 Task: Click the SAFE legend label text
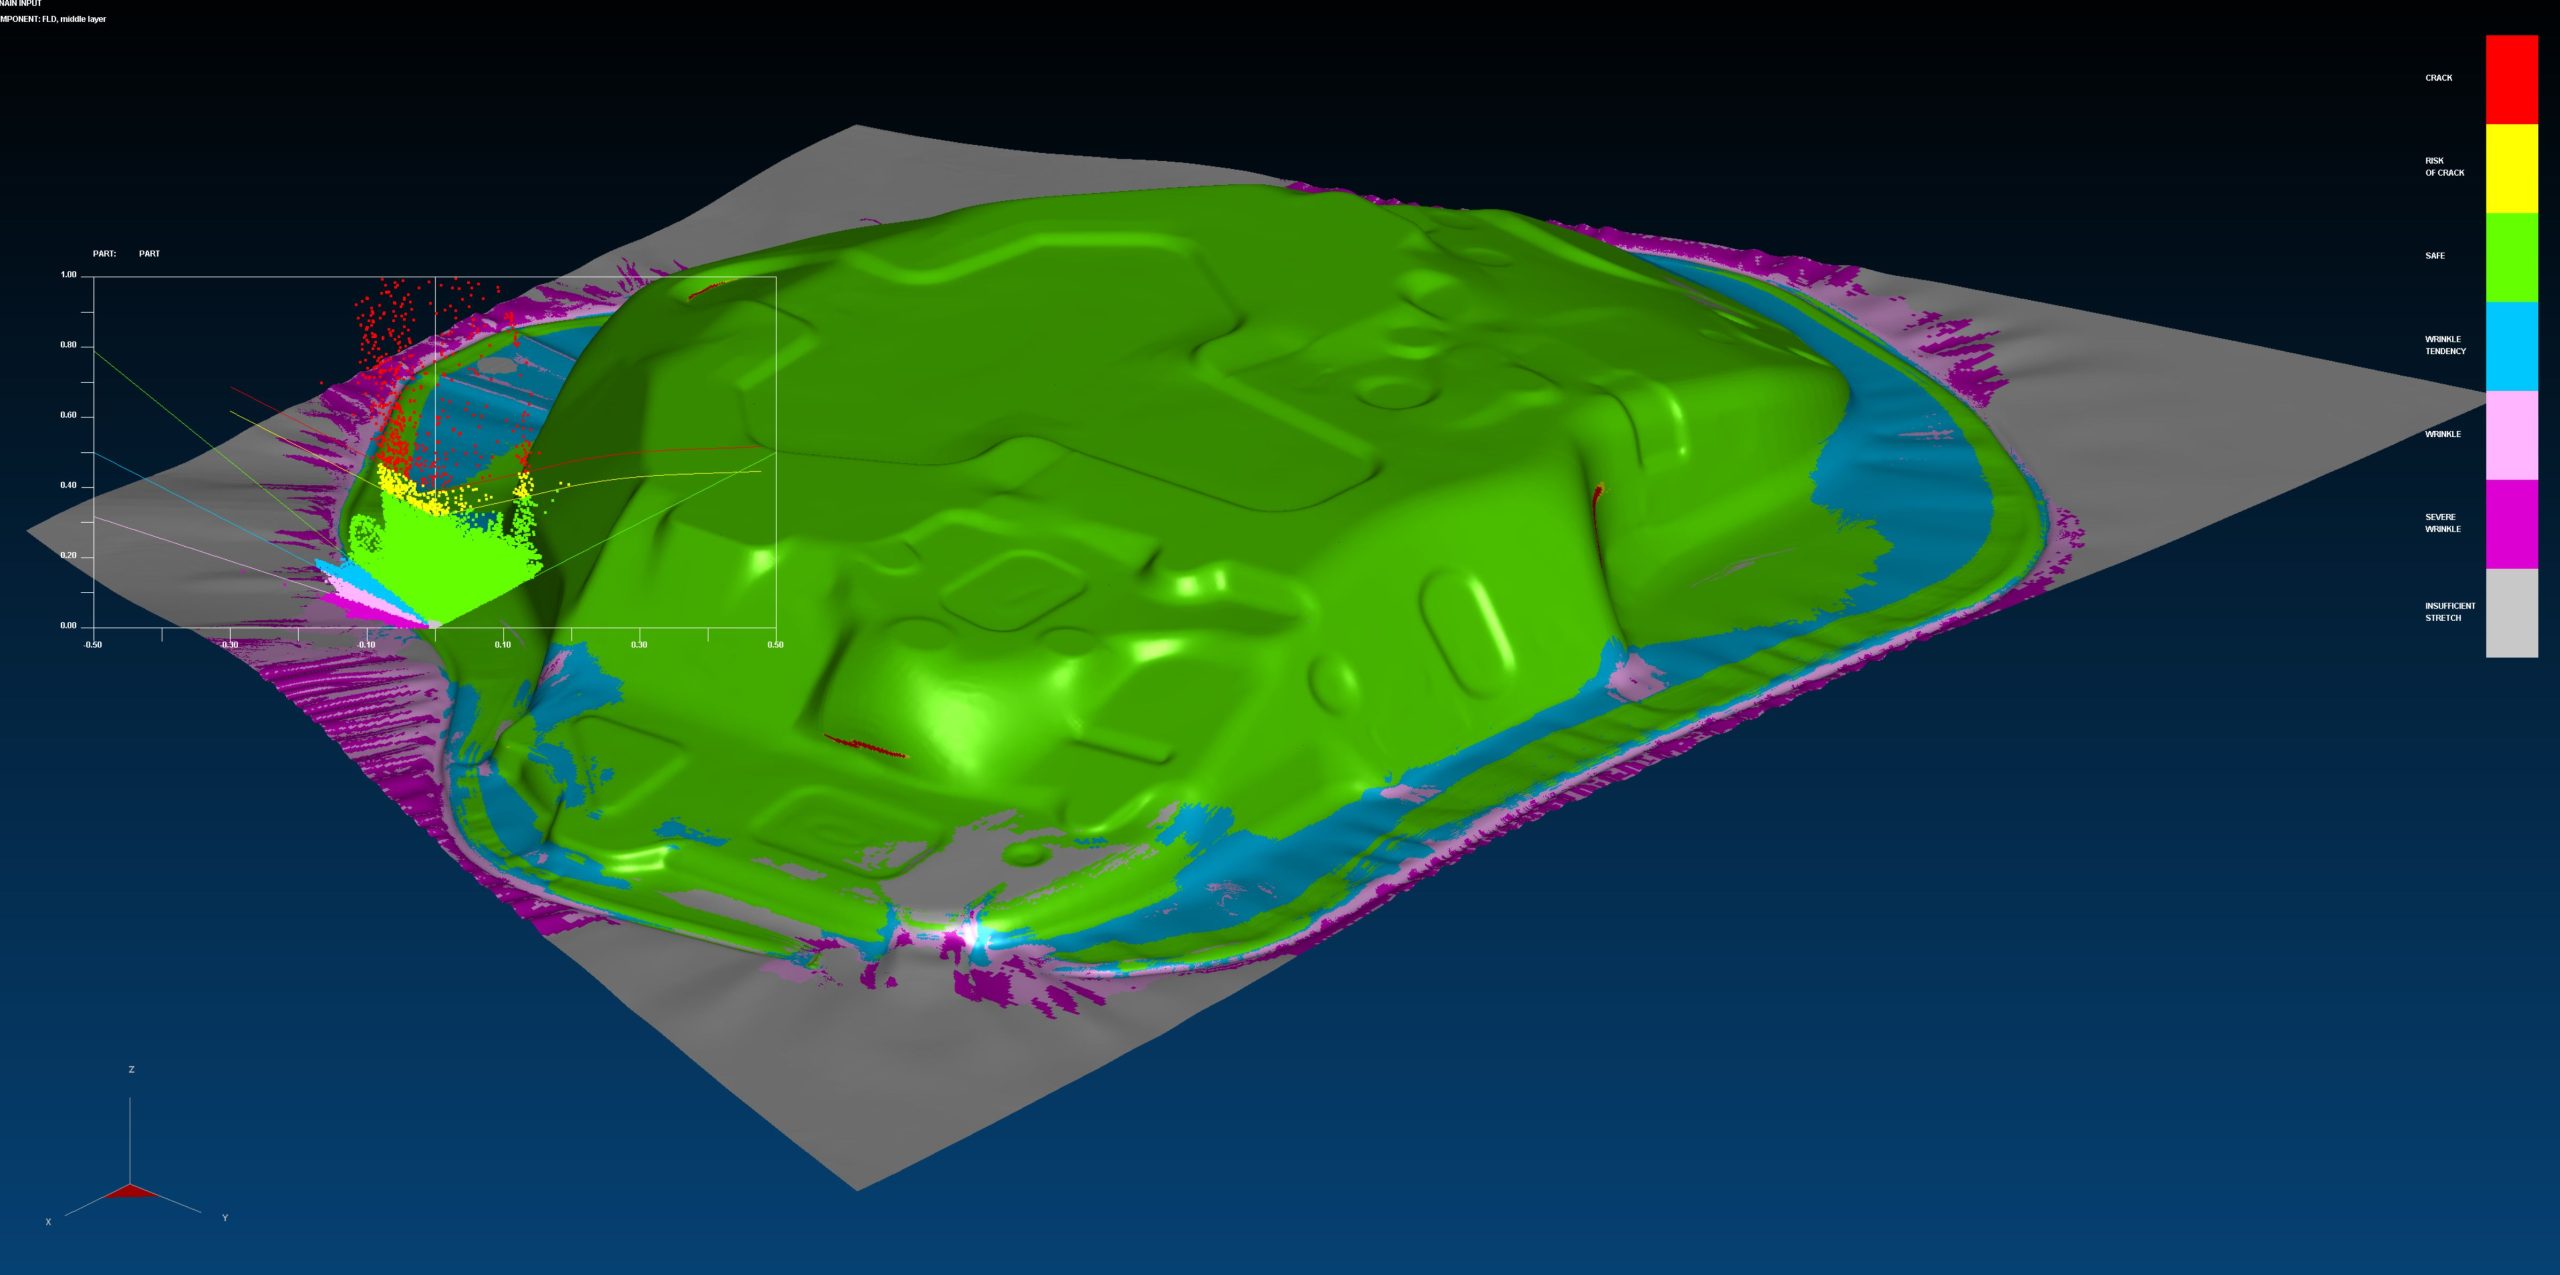click(x=2434, y=256)
